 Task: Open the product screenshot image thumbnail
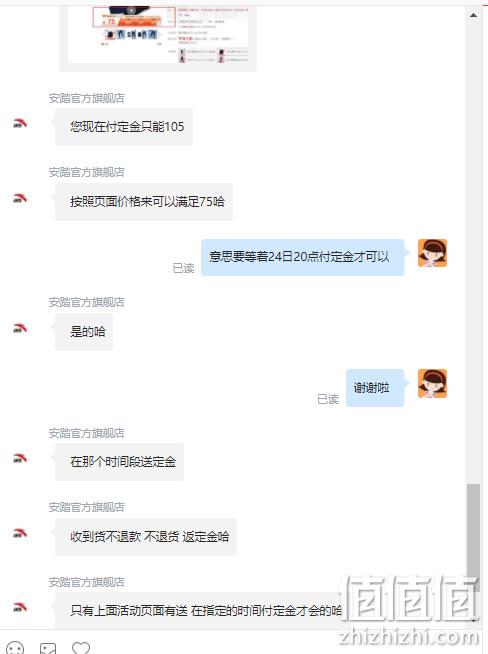(x=158, y=35)
